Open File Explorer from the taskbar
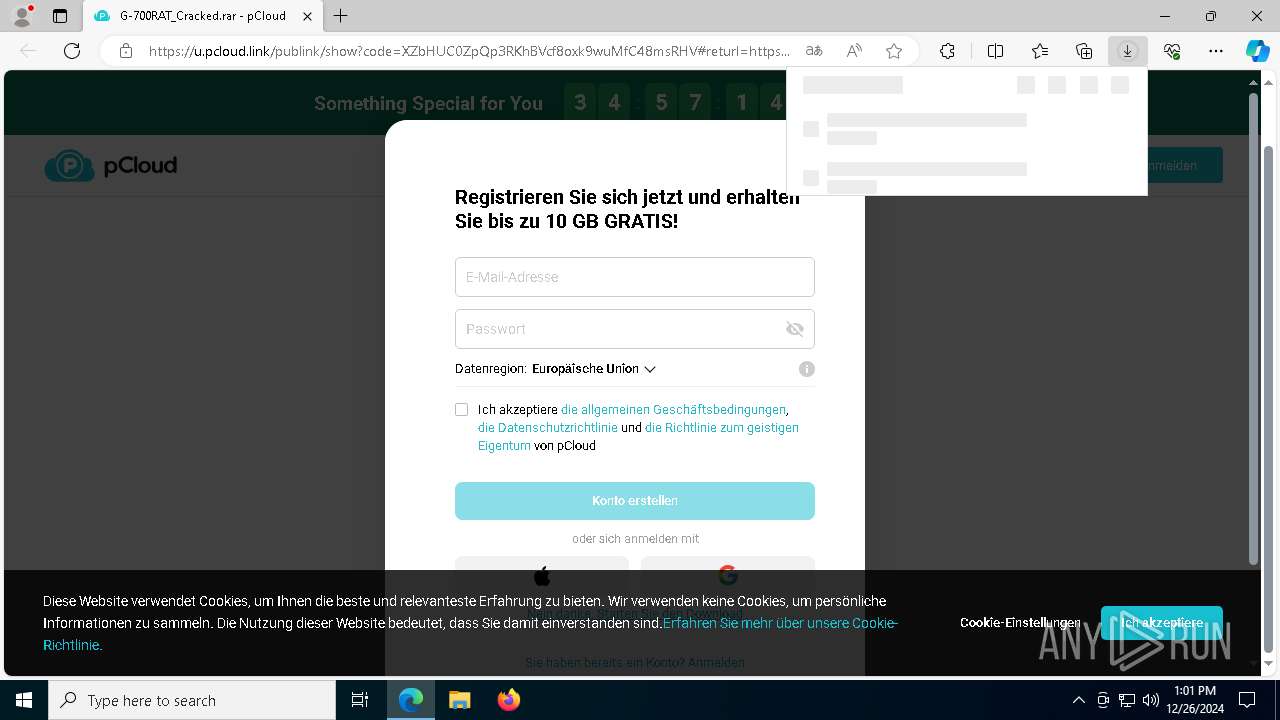Image resolution: width=1280 pixels, height=720 pixels. click(459, 700)
